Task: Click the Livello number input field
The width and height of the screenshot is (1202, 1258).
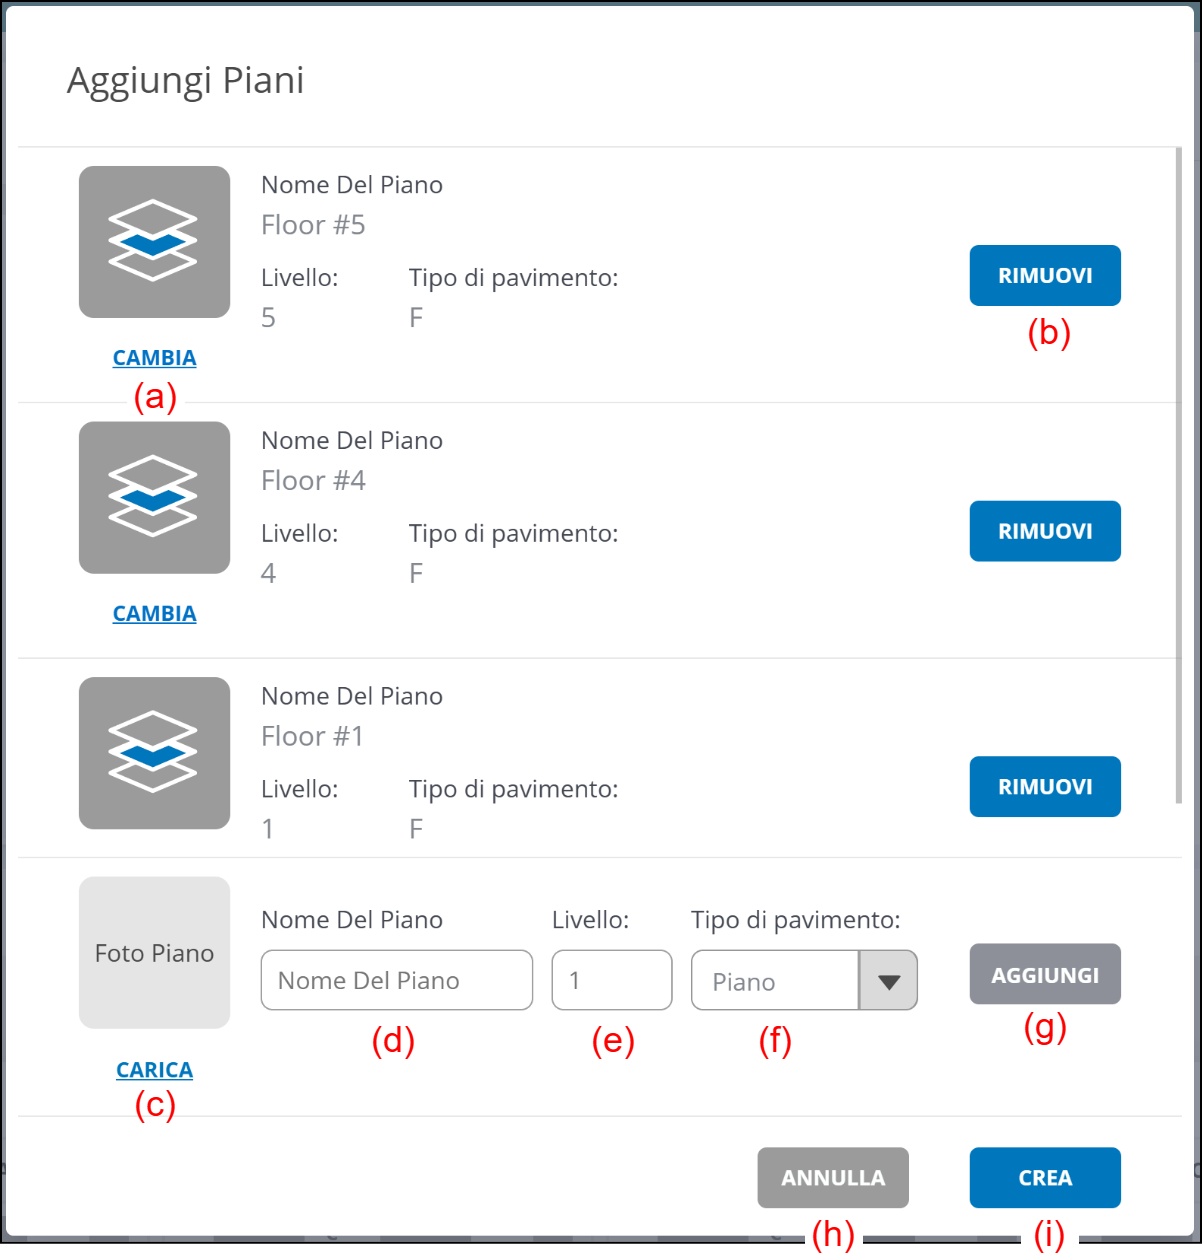Action: [x=611, y=981]
